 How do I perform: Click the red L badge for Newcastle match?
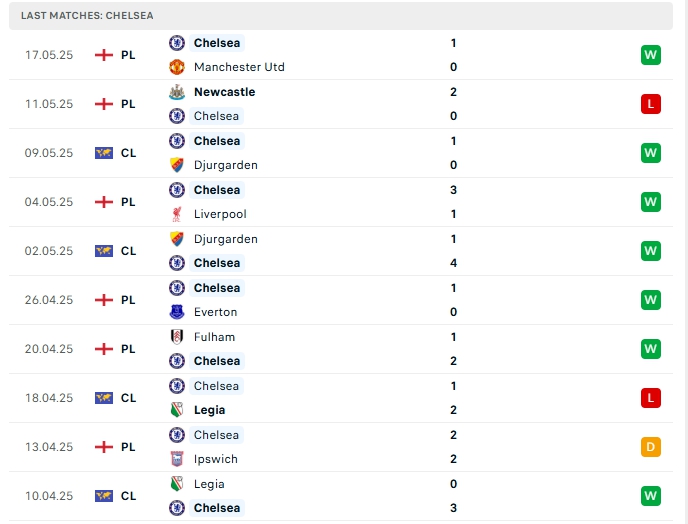point(651,104)
